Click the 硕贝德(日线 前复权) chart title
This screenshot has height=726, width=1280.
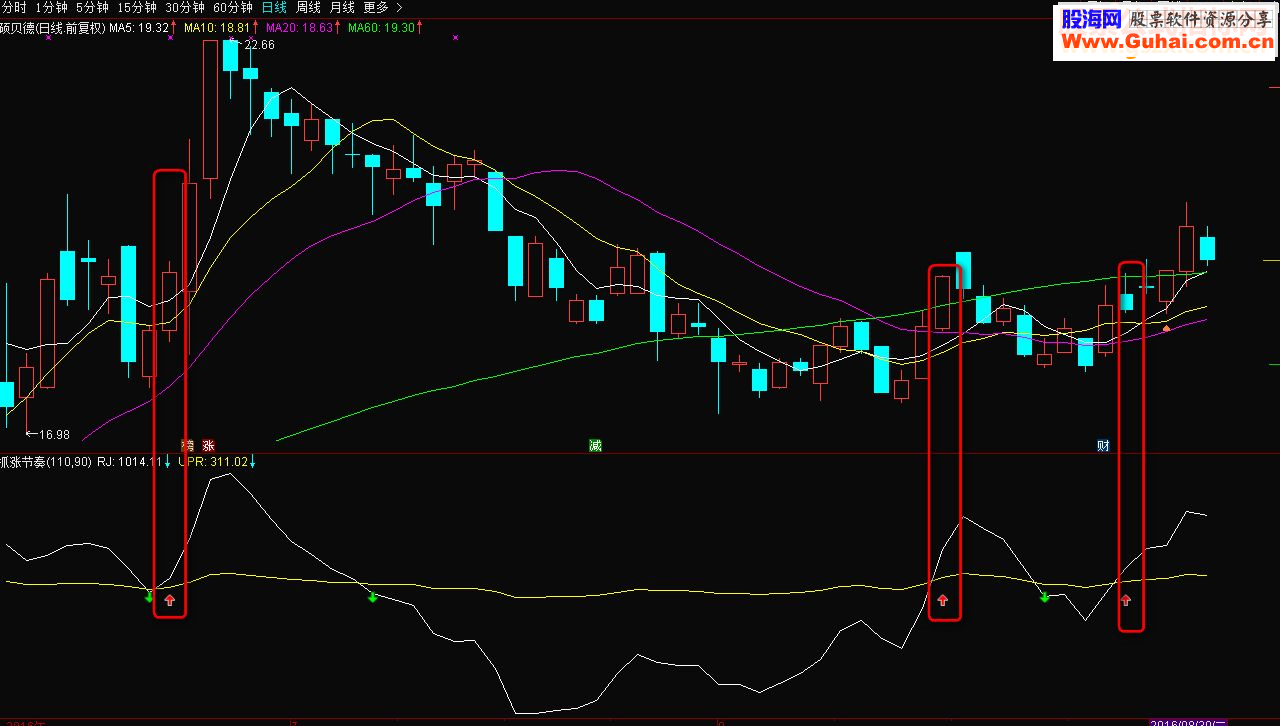coord(53,28)
